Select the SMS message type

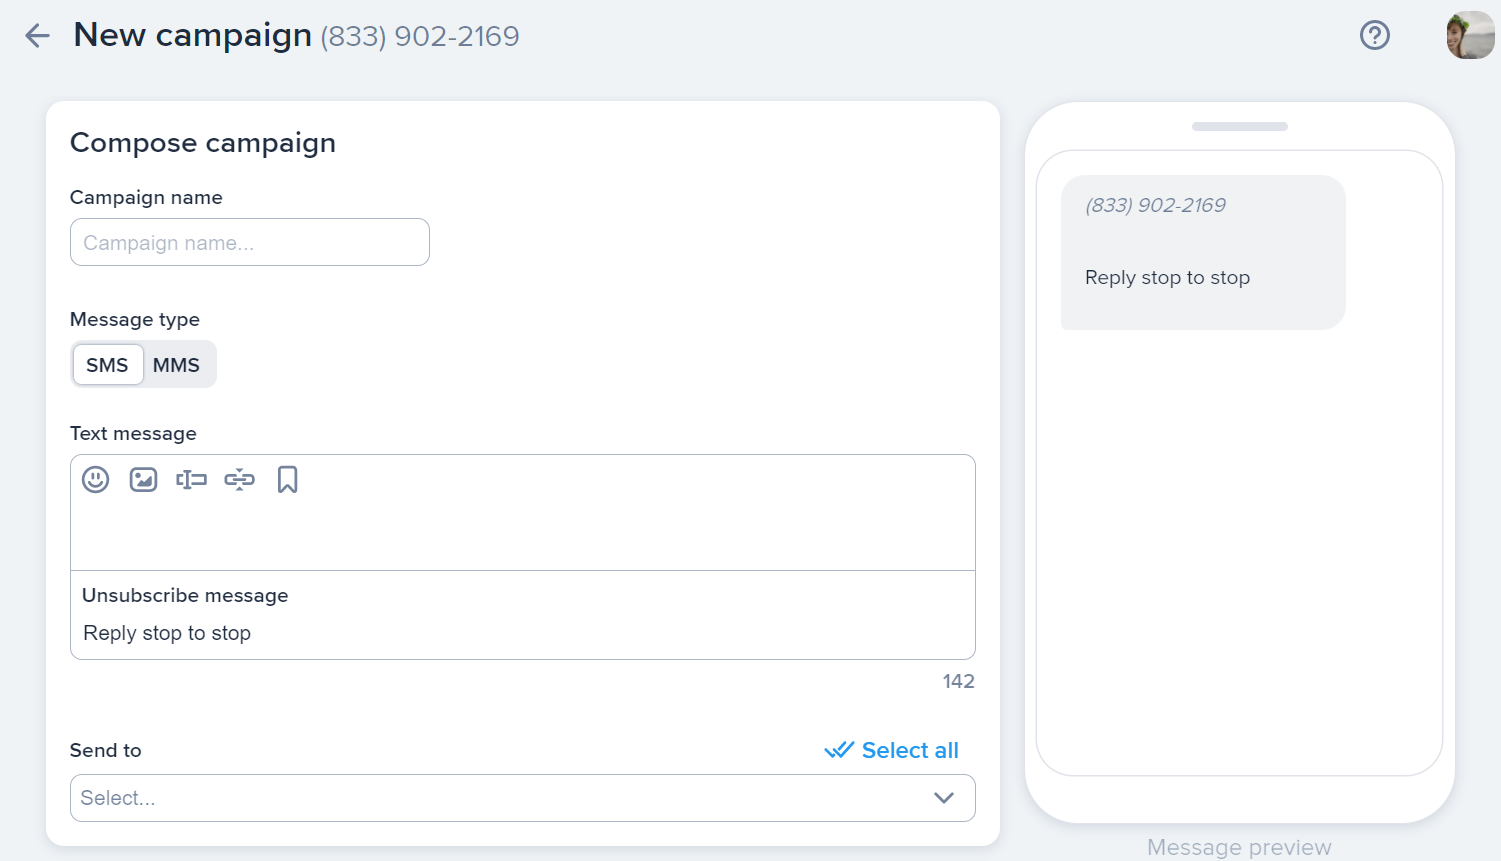coord(107,364)
